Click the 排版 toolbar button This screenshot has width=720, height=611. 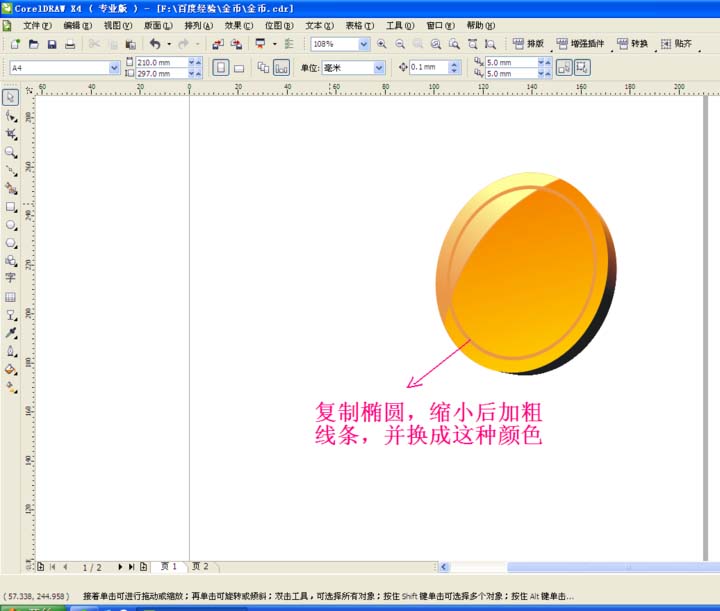[x=528, y=44]
